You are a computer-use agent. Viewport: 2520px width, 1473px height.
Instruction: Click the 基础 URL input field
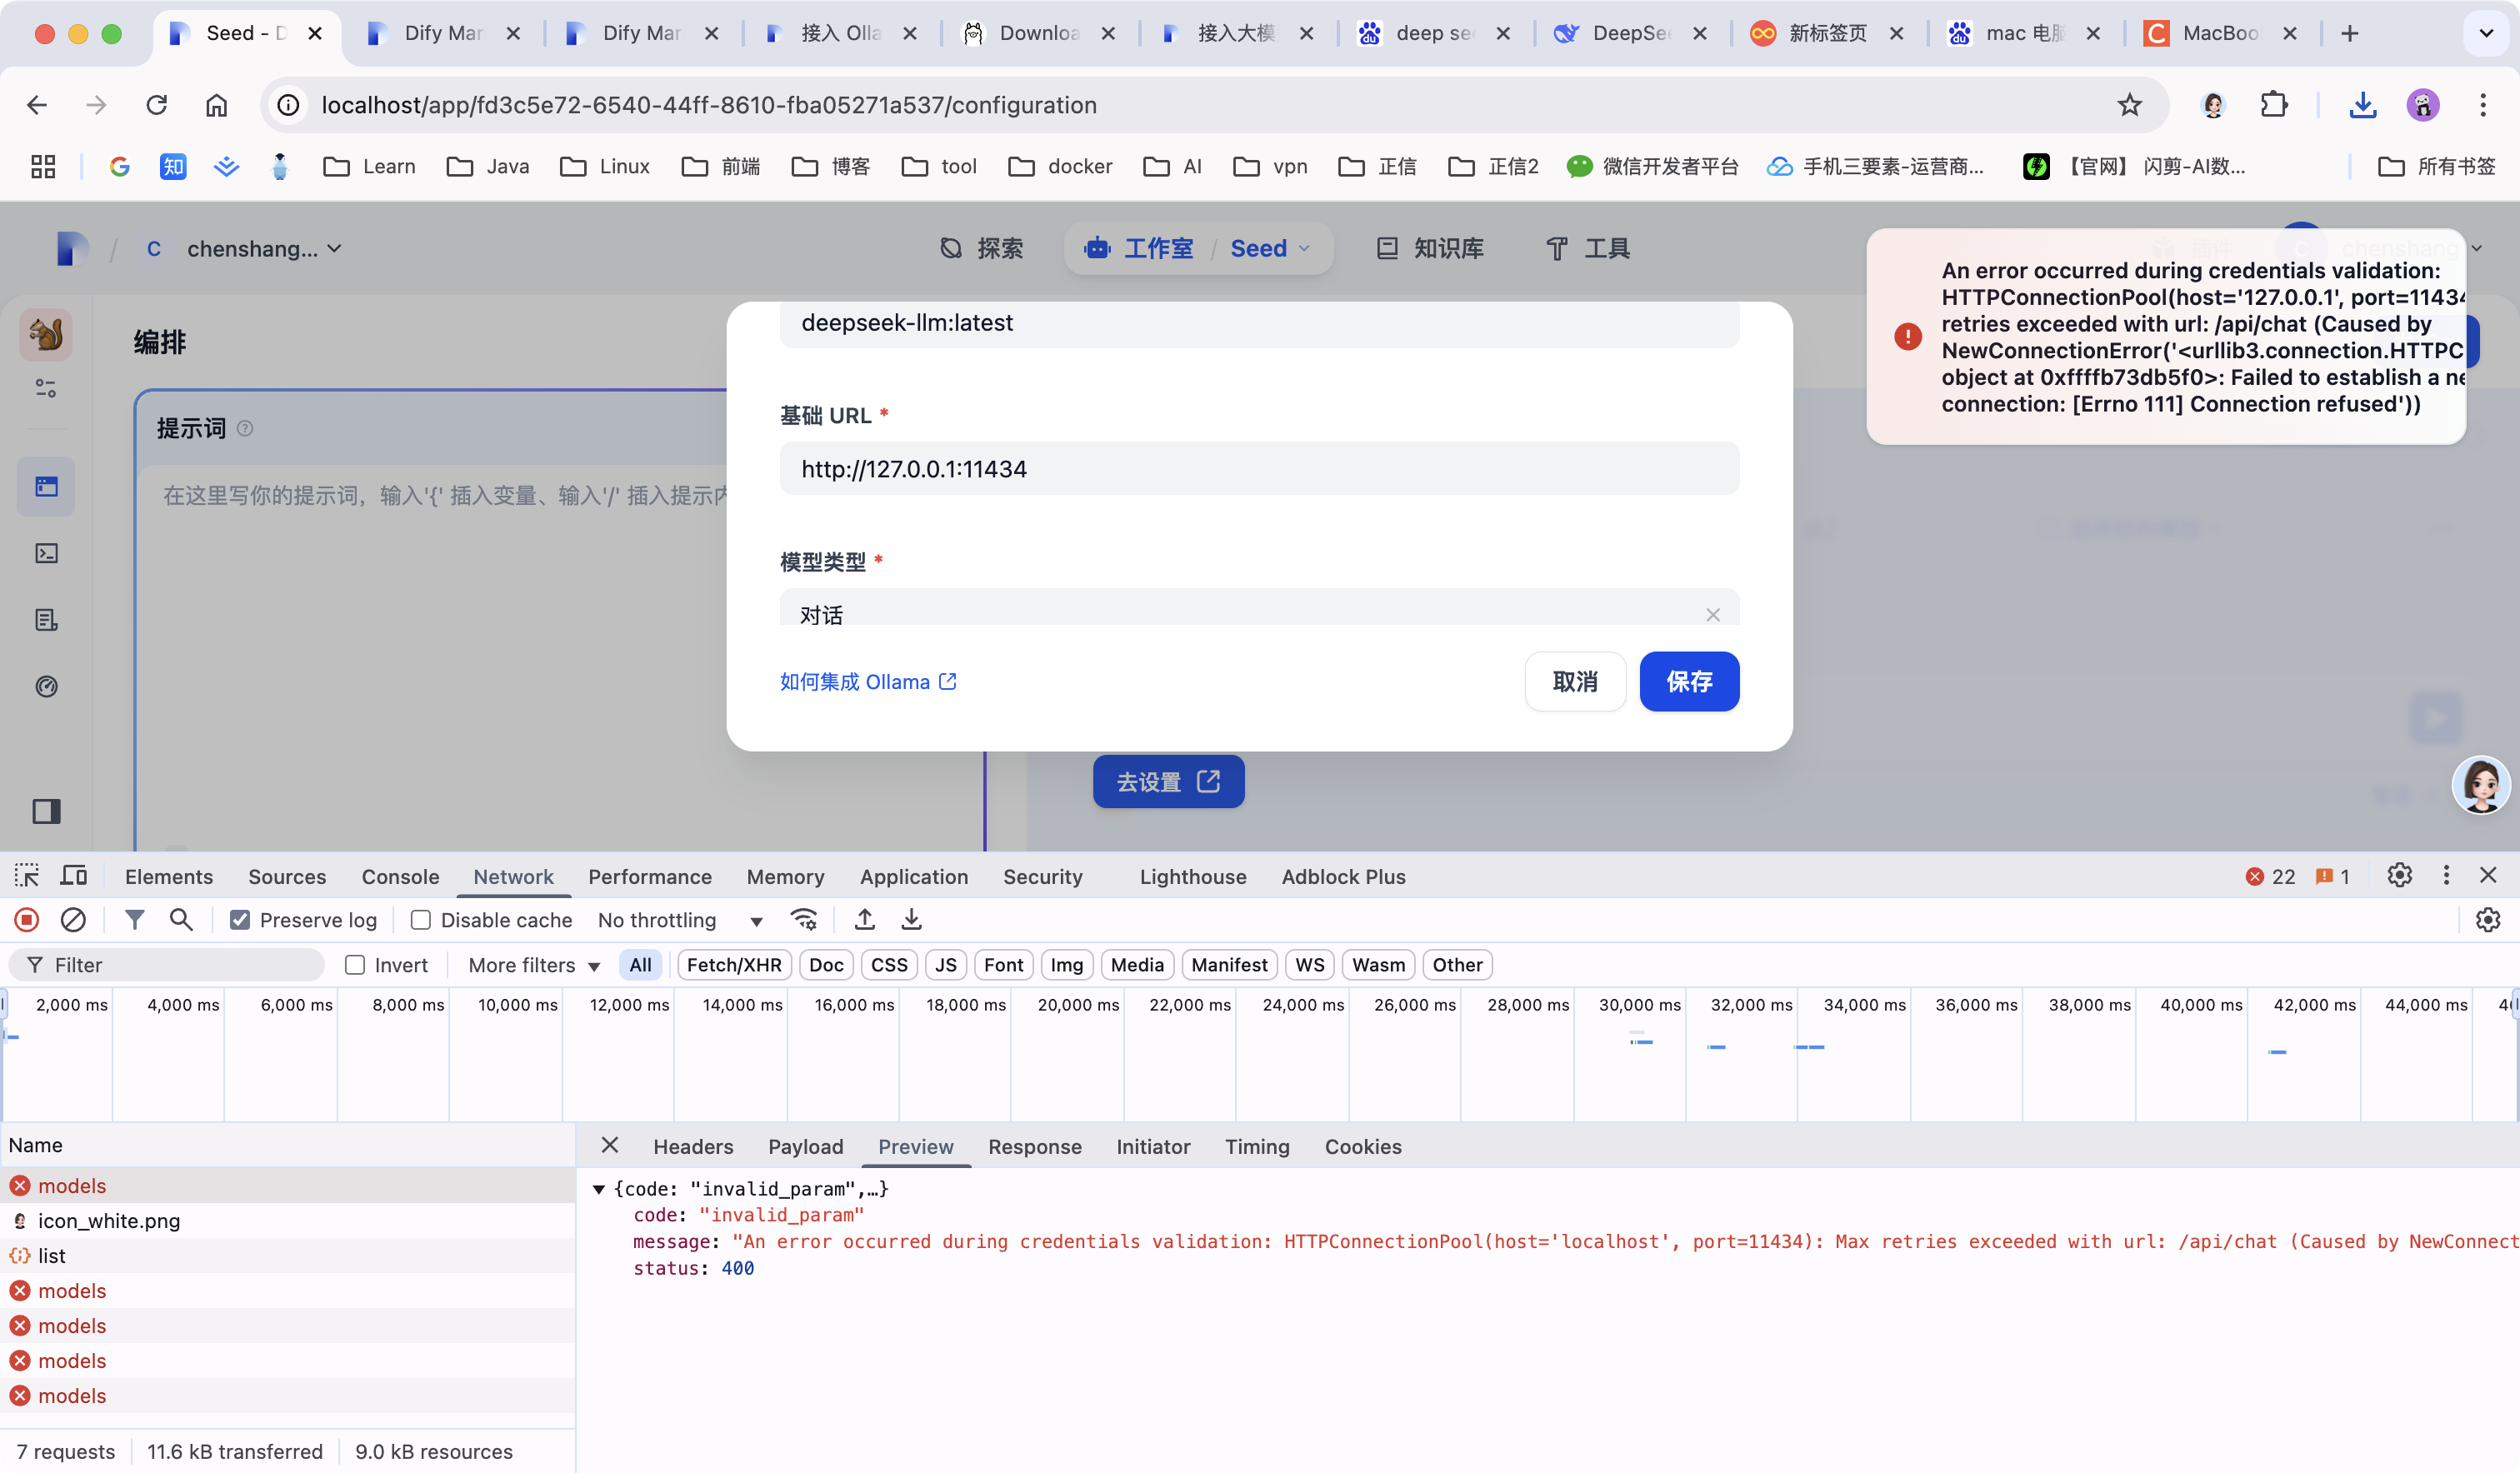1258,469
